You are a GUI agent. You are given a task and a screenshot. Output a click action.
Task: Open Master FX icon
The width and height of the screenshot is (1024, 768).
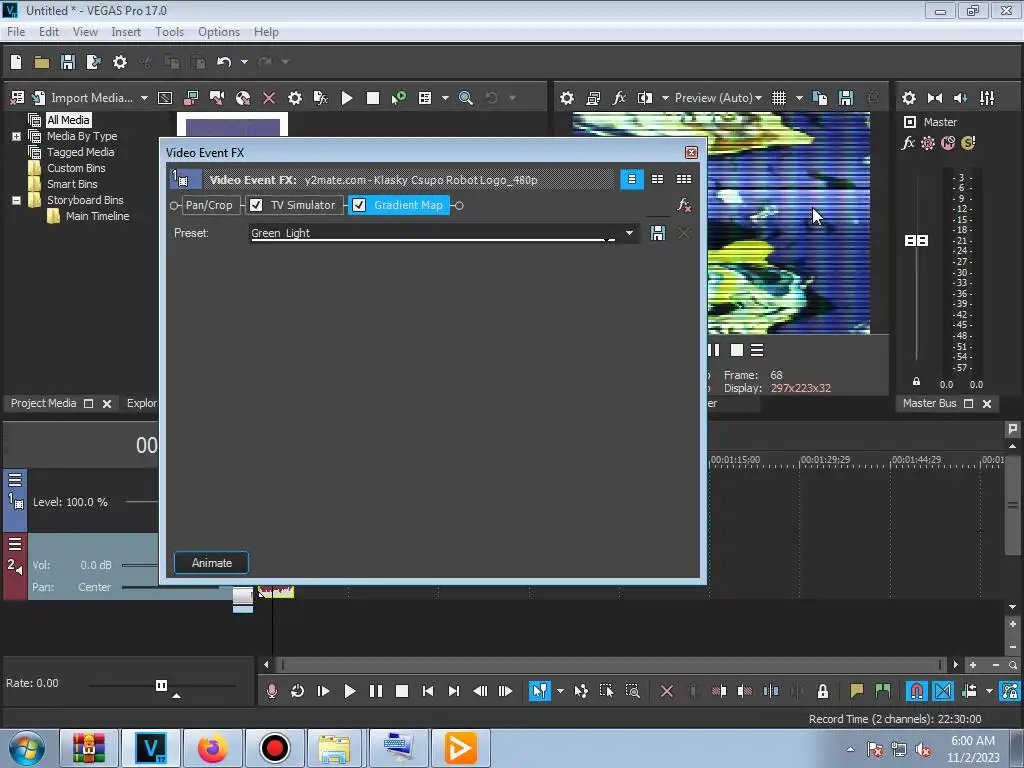908,143
